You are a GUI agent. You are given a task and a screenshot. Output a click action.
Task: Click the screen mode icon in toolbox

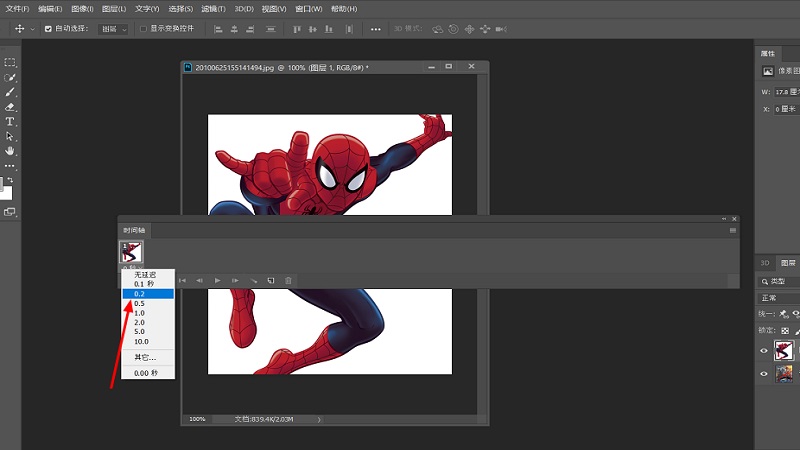pyautogui.click(x=10, y=212)
